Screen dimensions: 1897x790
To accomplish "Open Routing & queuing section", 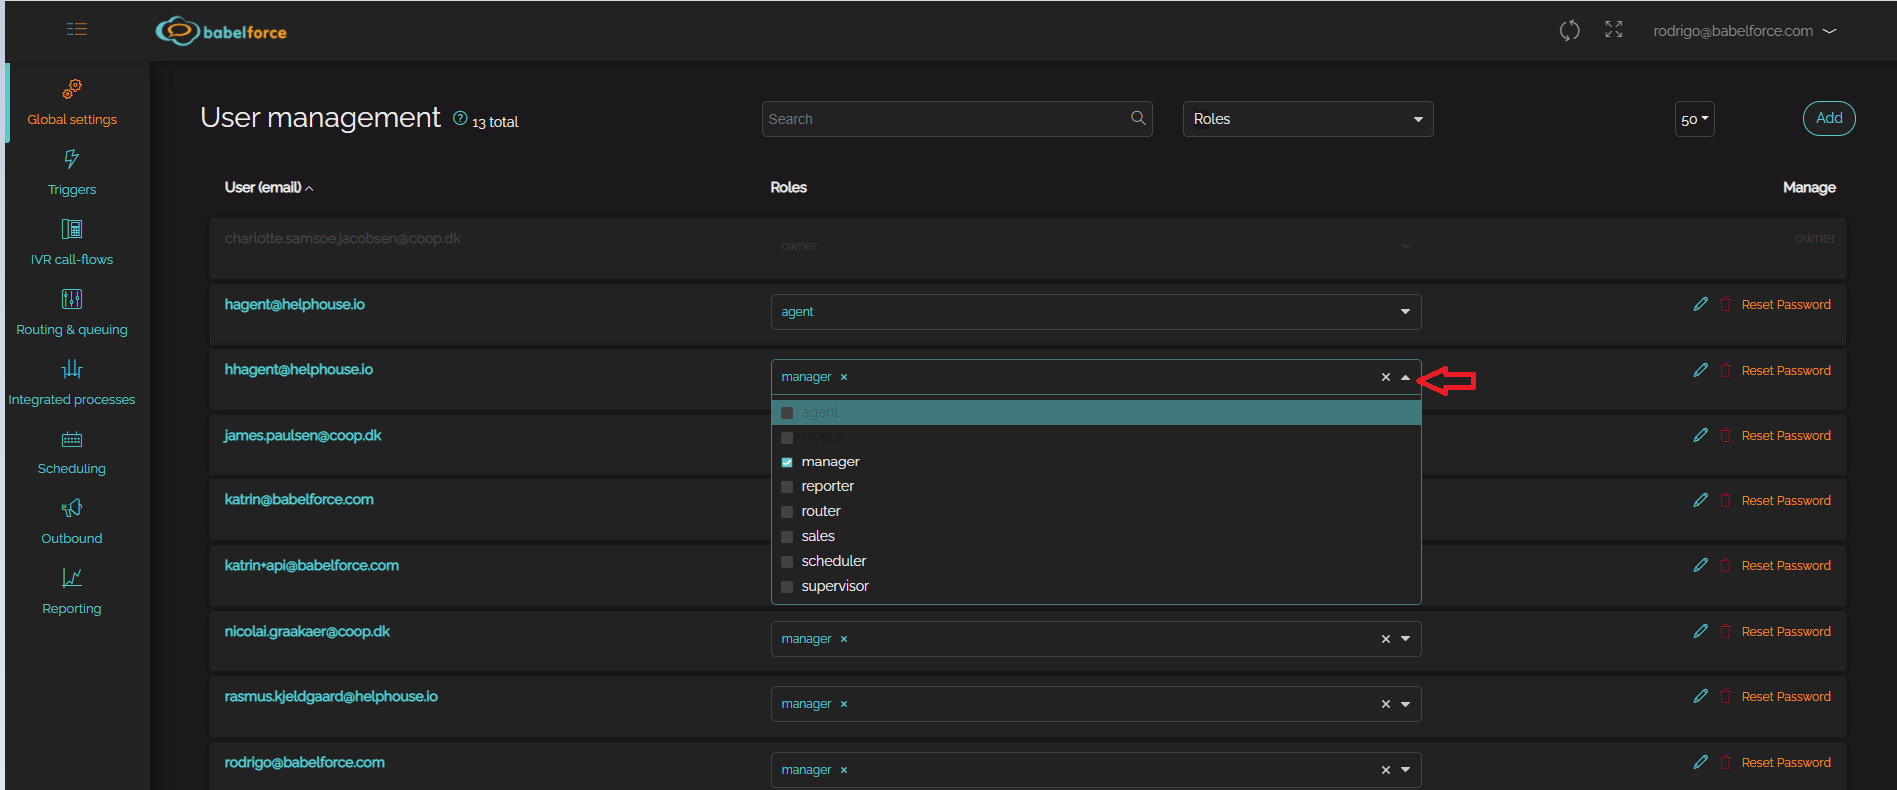I will click(x=72, y=313).
